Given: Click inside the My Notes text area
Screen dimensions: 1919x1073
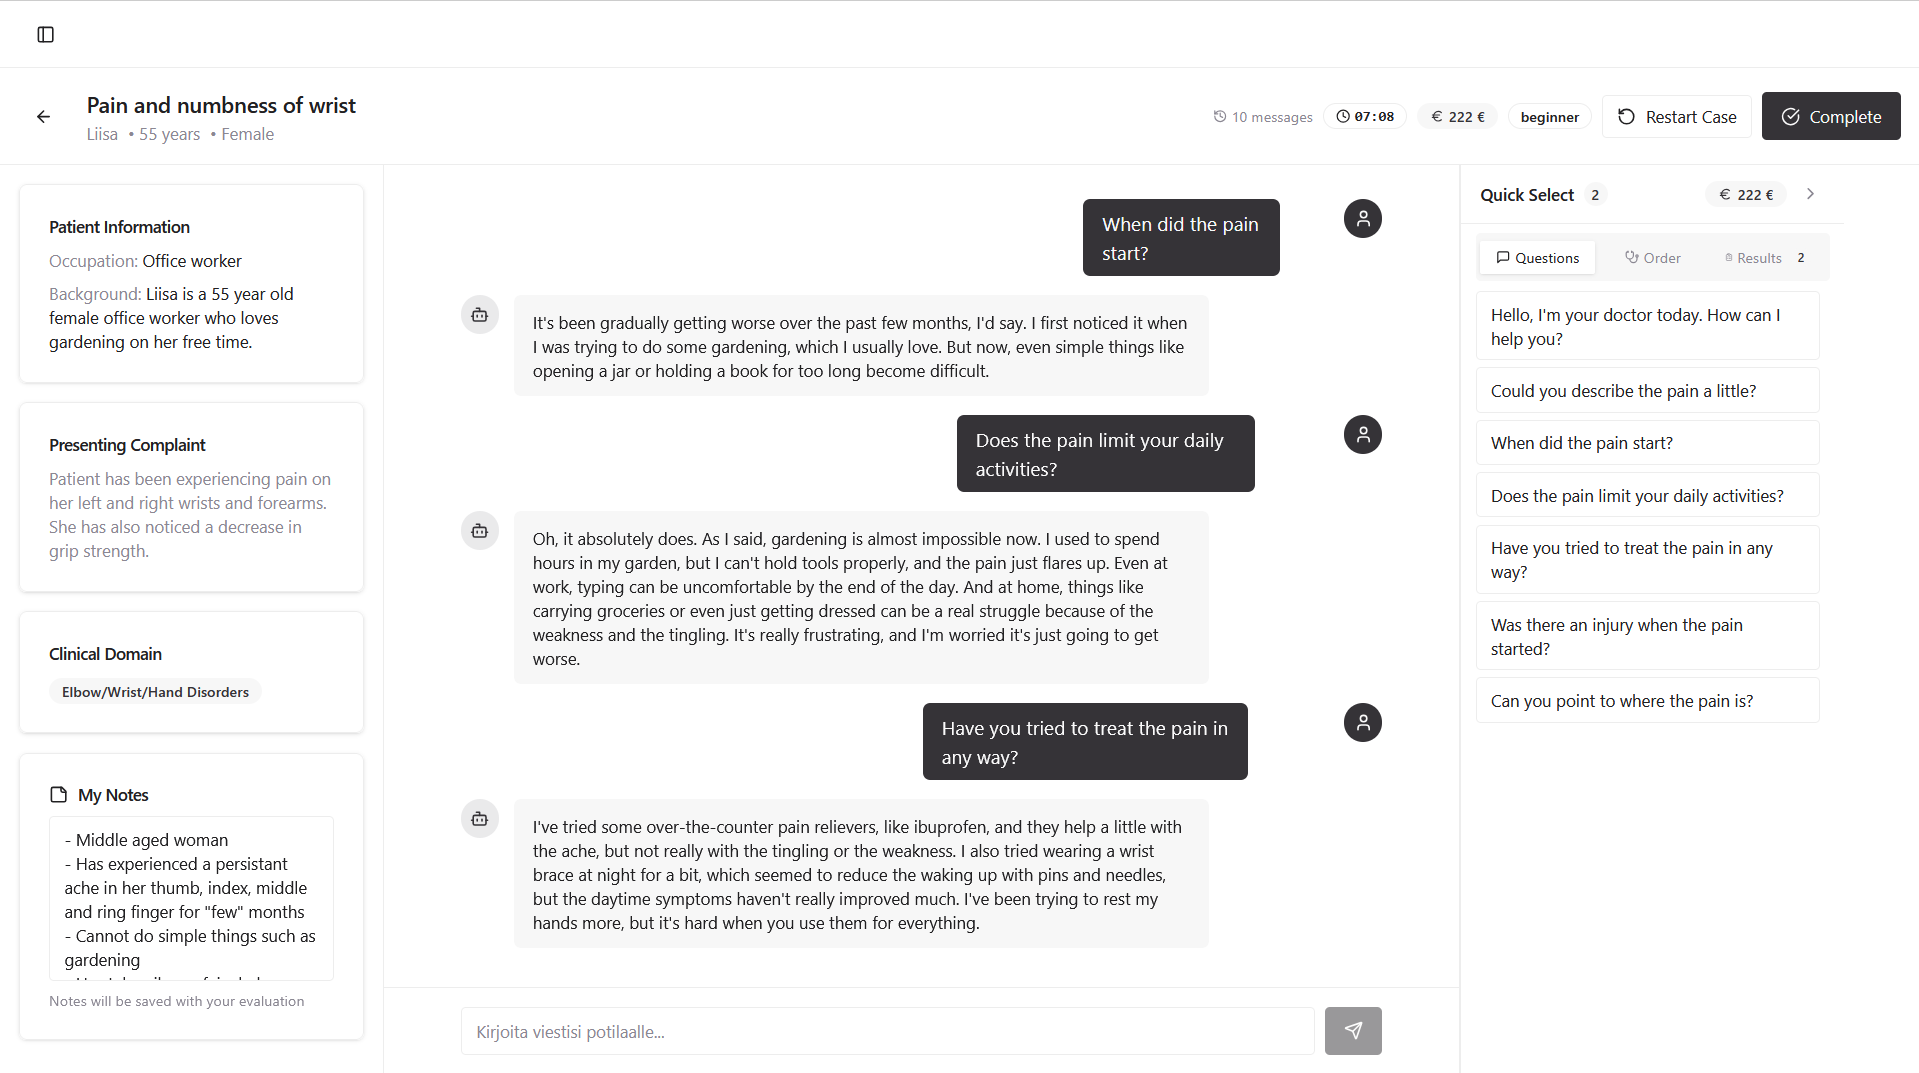Looking at the screenshot, I should 191,898.
